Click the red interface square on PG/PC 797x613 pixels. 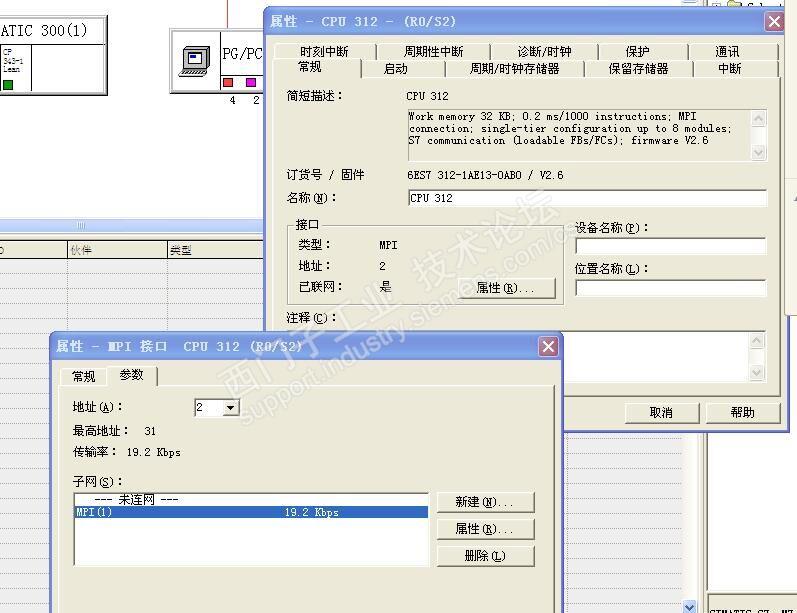click(x=228, y=82)
